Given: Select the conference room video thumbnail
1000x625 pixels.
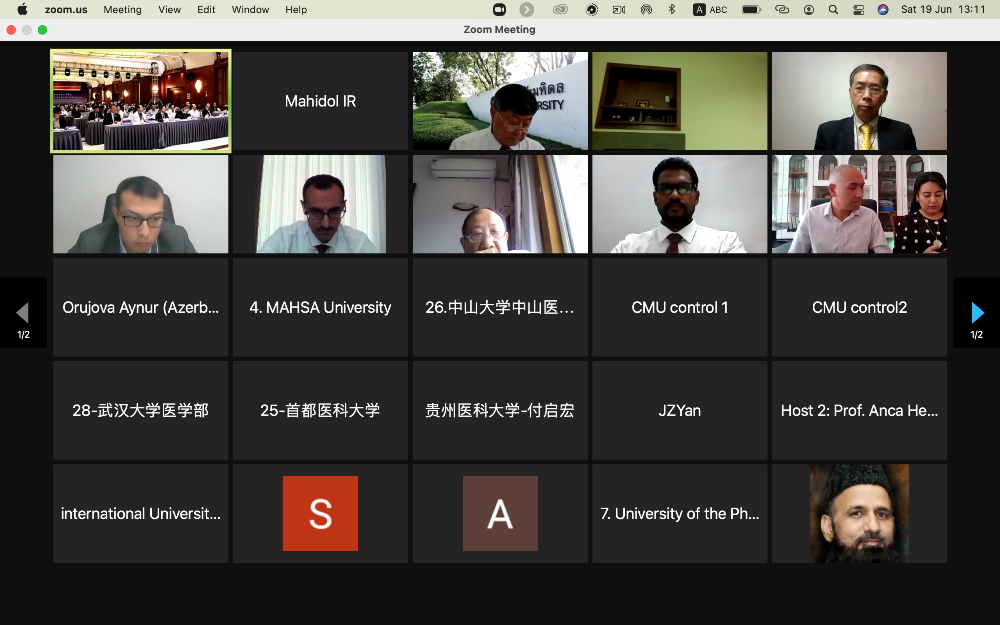Looking at the screenshot, I should coord(141,101).
